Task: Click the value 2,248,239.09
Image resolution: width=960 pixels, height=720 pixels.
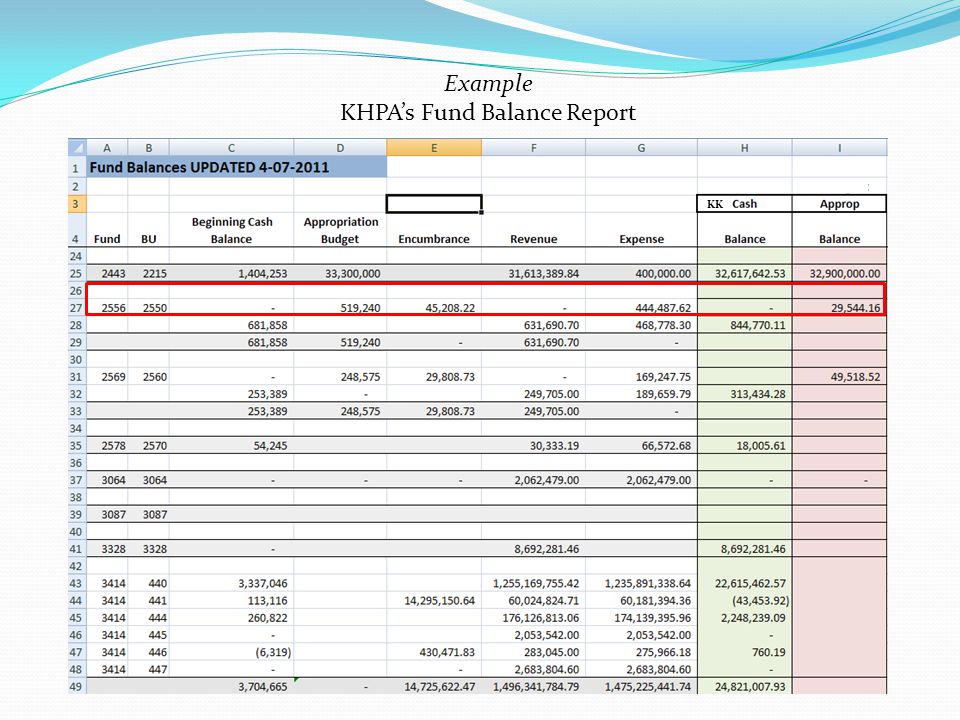Action: (753, 618)
